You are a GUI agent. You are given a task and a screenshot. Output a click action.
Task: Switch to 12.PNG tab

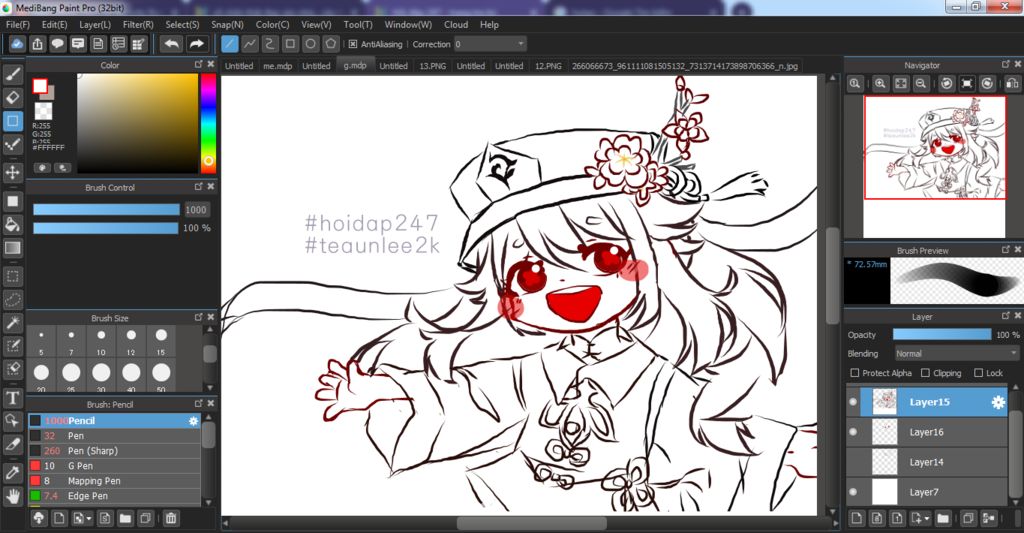(x=548, y=65)
